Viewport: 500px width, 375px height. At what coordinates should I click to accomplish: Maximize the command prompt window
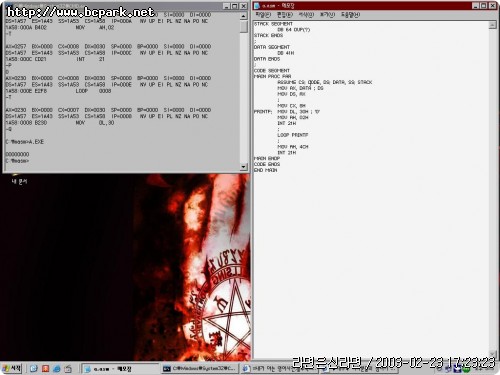235,6
